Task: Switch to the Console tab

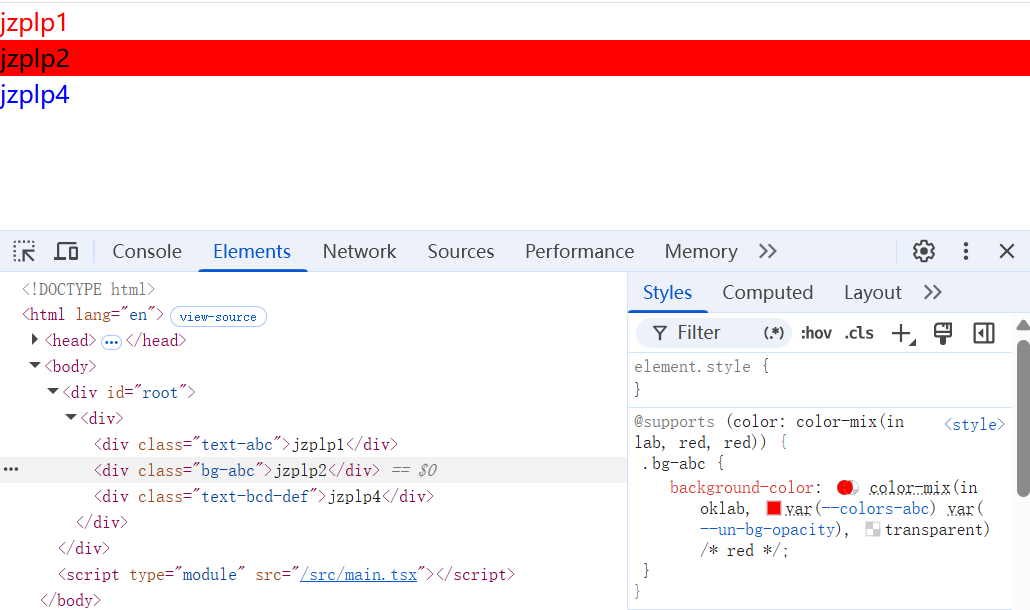Action: click(146, 251)
